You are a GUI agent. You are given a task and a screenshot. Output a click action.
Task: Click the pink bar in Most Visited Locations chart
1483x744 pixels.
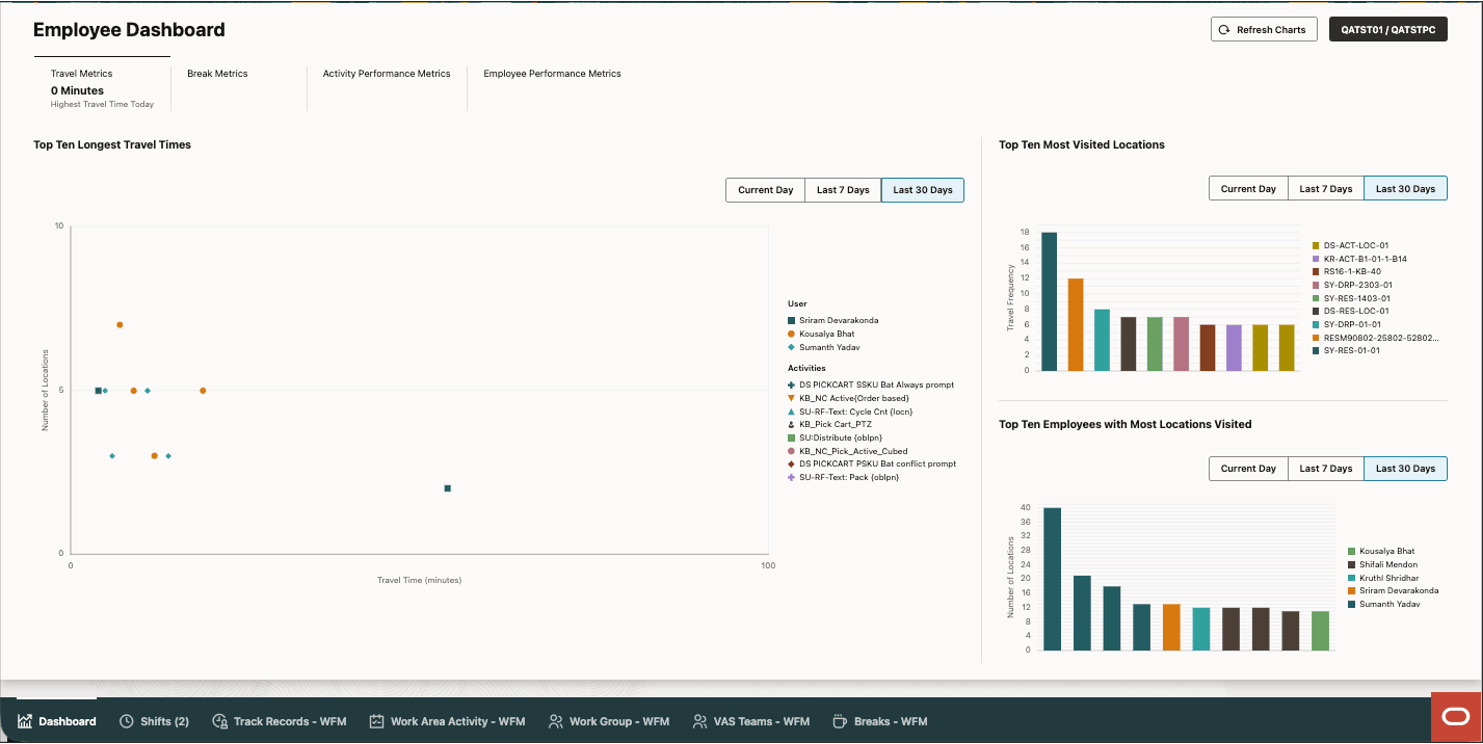pos(1181,344)
